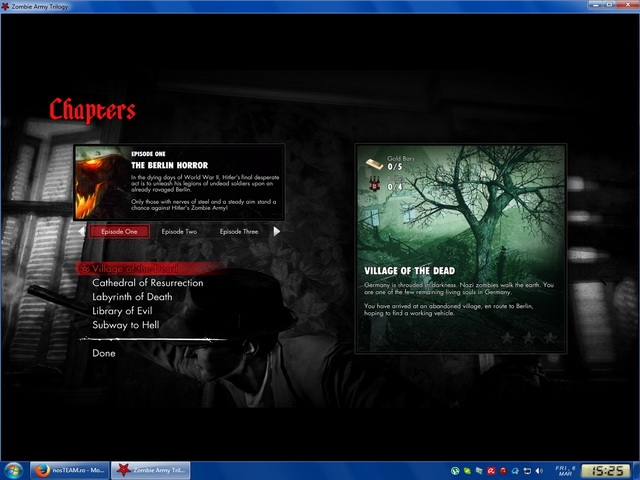Image resolution: width=640 pixels, height=480 pixels.
Task: Click the Gold Bars 0/5 counter
Action: pyautogui.click(x=395, y=167)
